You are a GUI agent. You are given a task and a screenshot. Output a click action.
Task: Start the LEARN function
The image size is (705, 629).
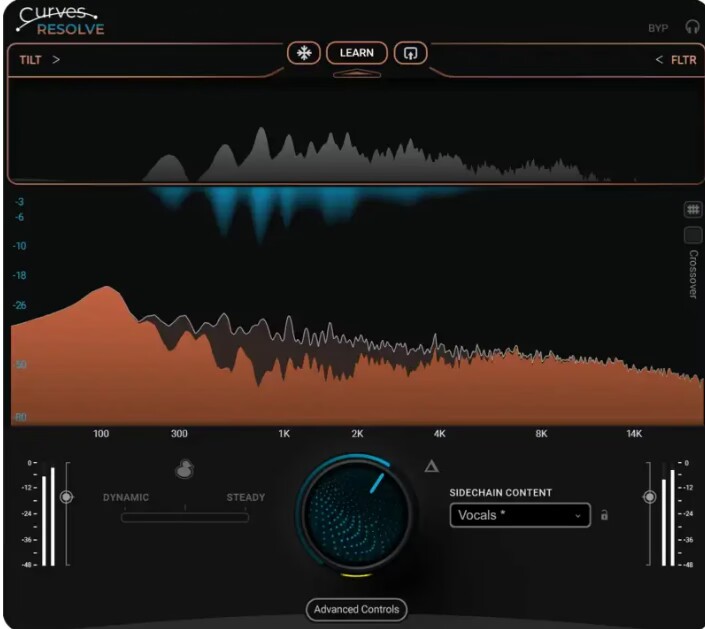click(357, 53)
